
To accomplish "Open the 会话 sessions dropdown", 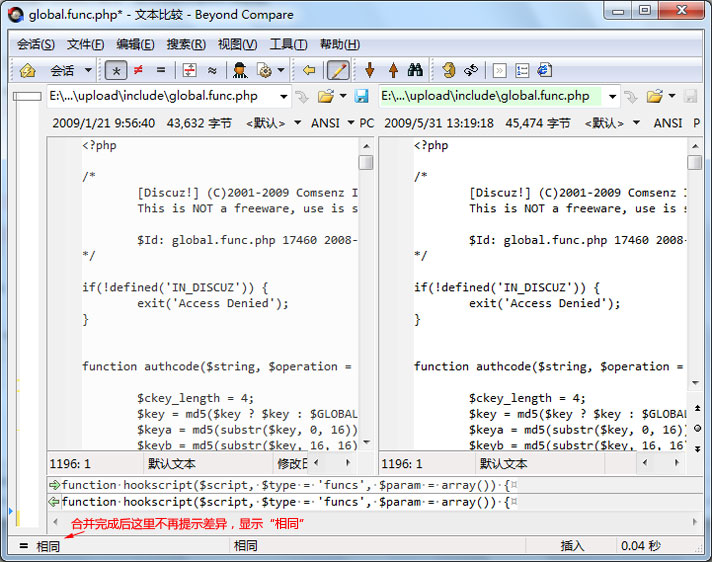I will pos(88,70).
